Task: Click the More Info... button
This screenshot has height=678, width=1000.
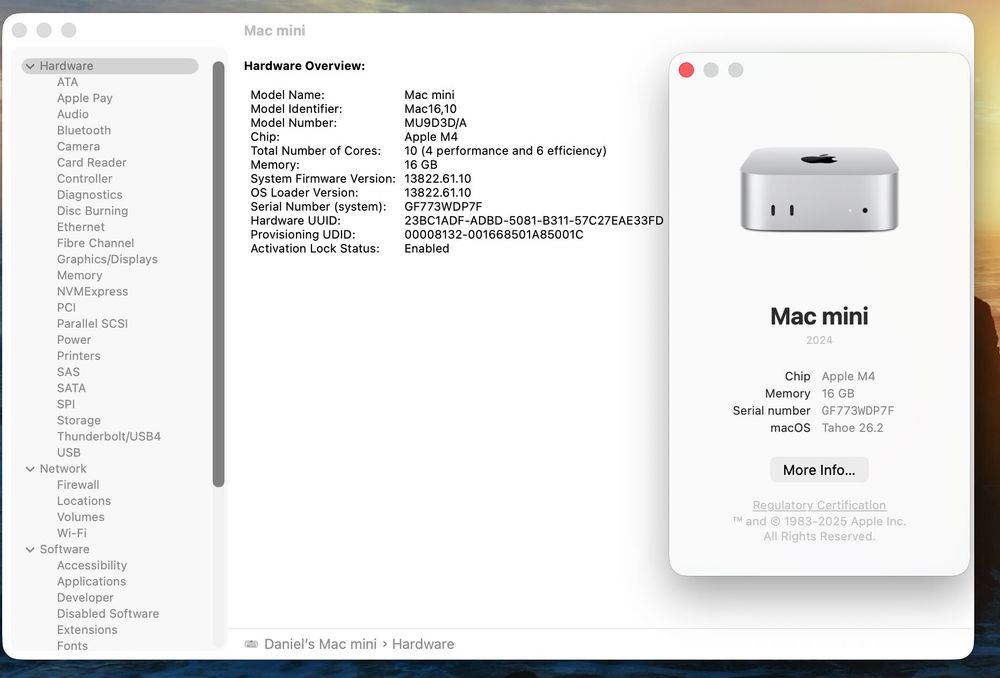Action: coord(819,470)
